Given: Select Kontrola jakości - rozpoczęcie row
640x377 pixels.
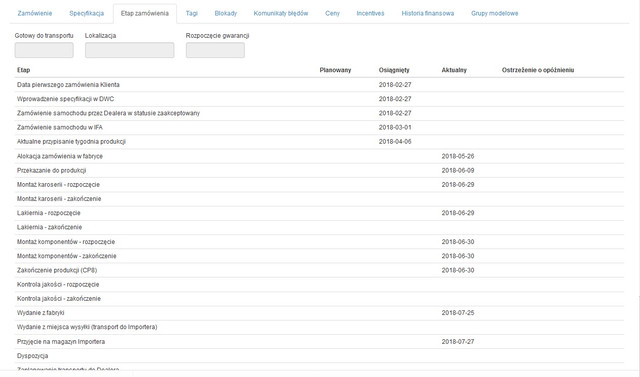Looking at the screenshot, I should (319, 285).
